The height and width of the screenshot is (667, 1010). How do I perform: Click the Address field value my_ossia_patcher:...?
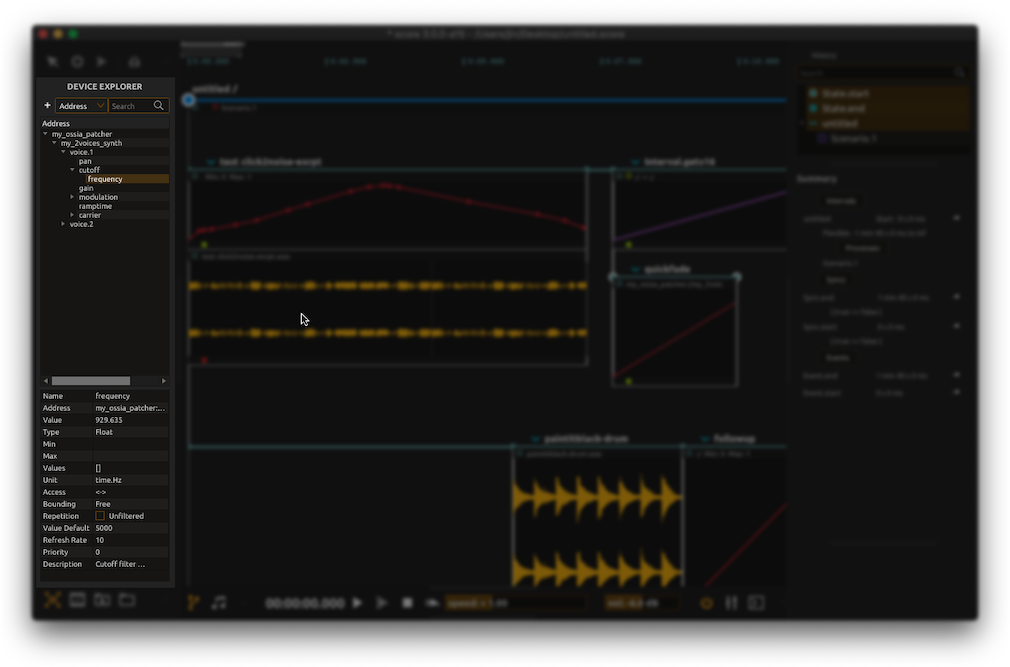click(131, 408)
